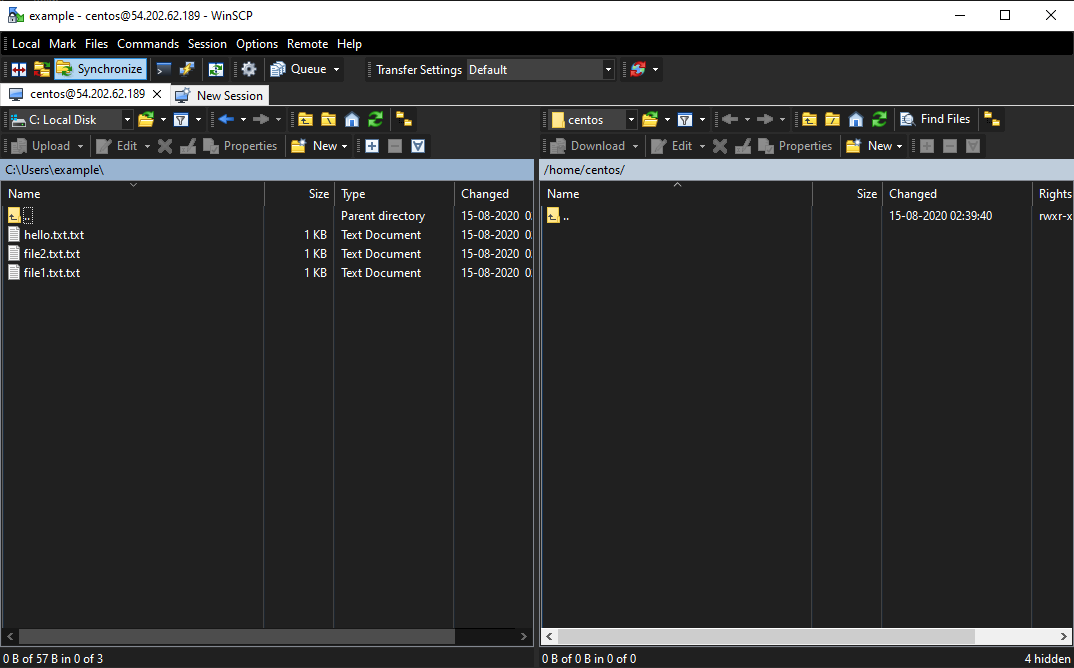The height and width of the screenshot is (668, 1074).
Task: Click the local parent directory row
Action: click(x=267, y=216)
